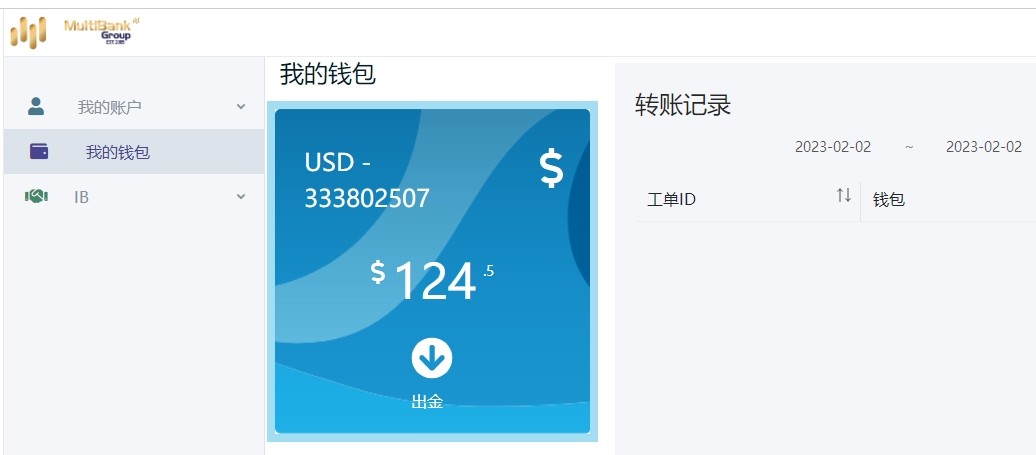Open the IB sidebar section
Image resolution: width=1036 pixels, height=455 pixels.
point(134,197)
